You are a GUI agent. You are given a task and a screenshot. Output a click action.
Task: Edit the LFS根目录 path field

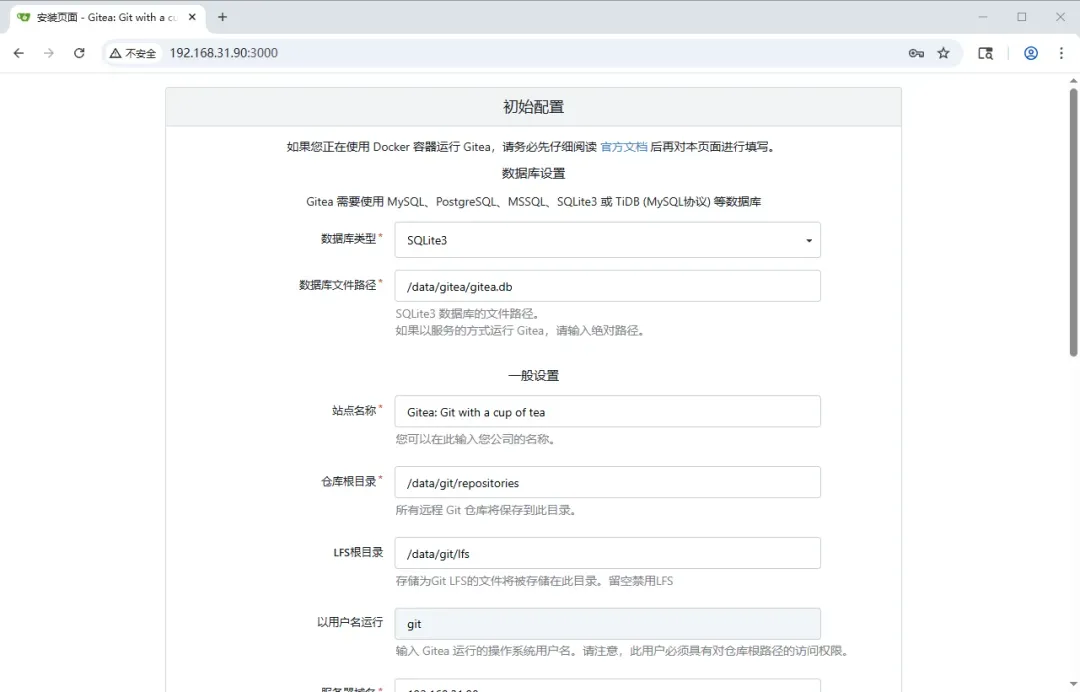pyautogui.click(x=608, y=553)
